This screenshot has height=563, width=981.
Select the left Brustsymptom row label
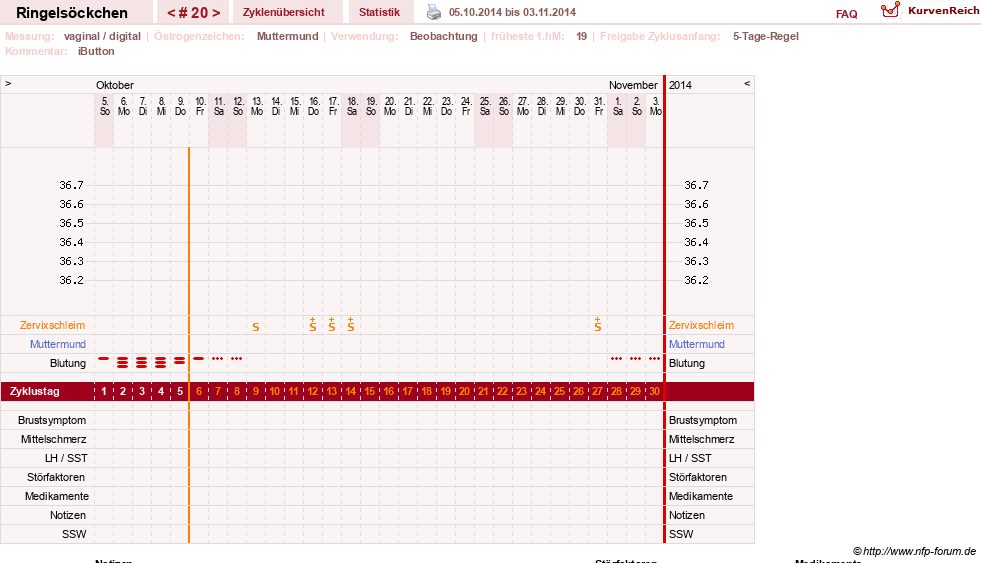click(x=52, y=420)
